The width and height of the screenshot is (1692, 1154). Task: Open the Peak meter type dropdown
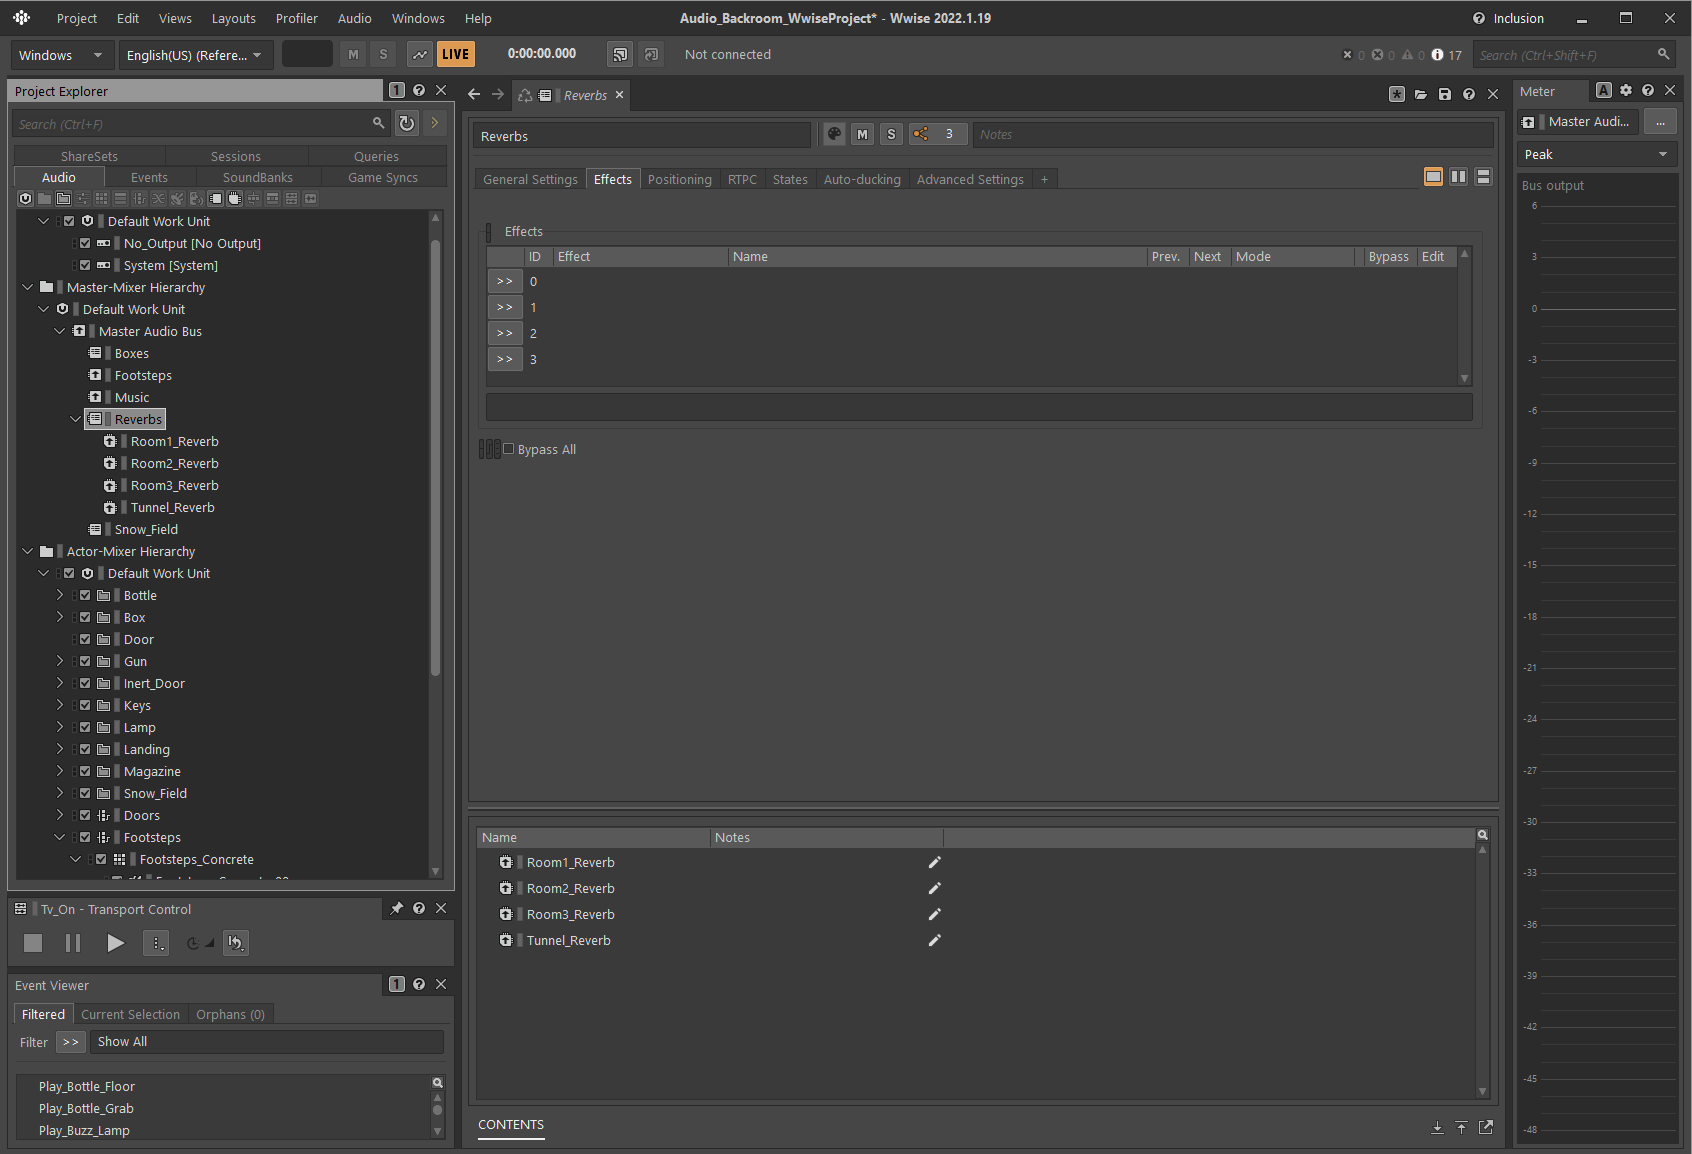[1596, 155]
